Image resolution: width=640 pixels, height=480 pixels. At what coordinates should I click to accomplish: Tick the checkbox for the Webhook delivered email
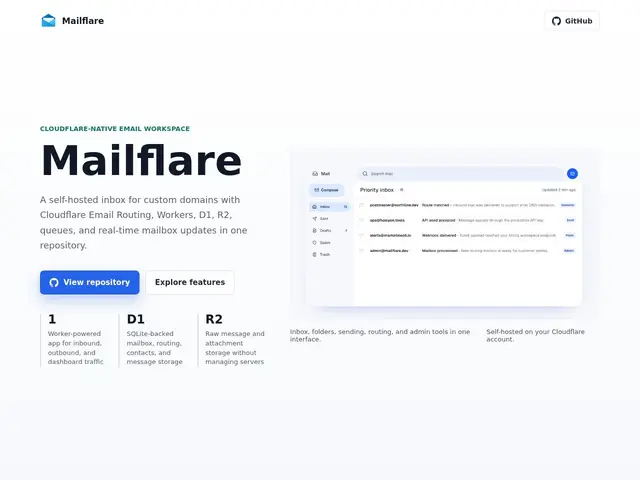click(x=362, y=236)
